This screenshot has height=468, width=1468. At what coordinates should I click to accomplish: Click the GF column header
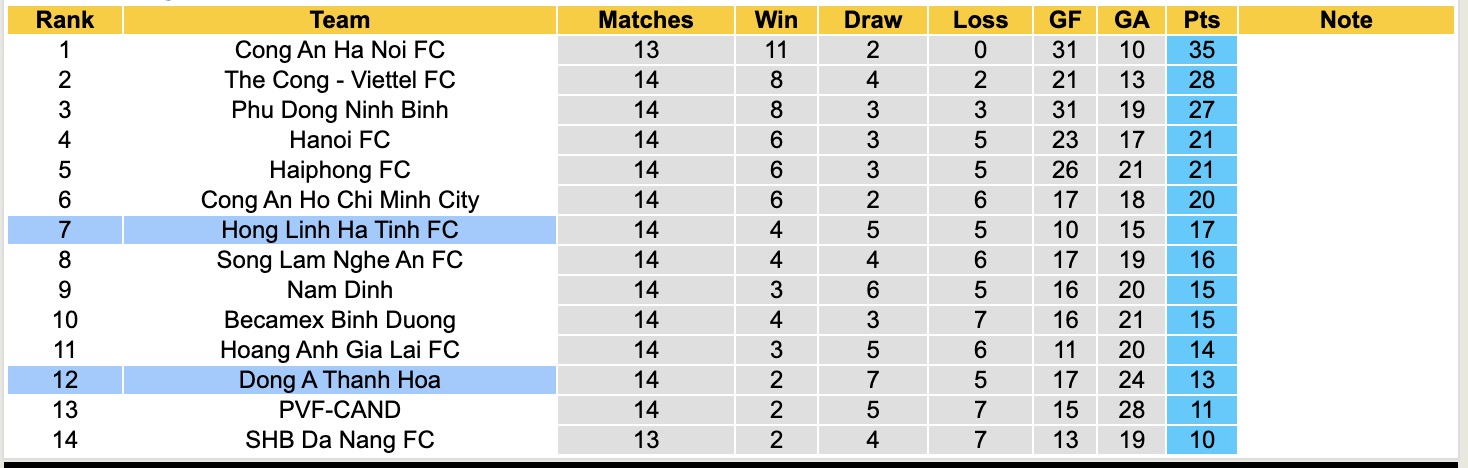1065,20
